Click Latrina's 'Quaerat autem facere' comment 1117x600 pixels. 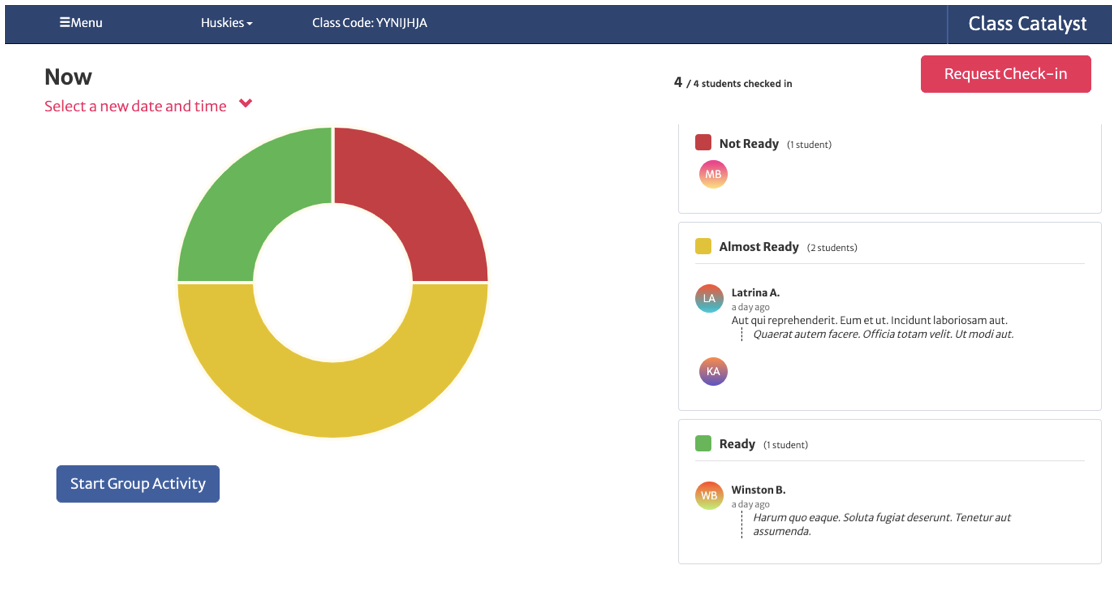pos(883,334)
